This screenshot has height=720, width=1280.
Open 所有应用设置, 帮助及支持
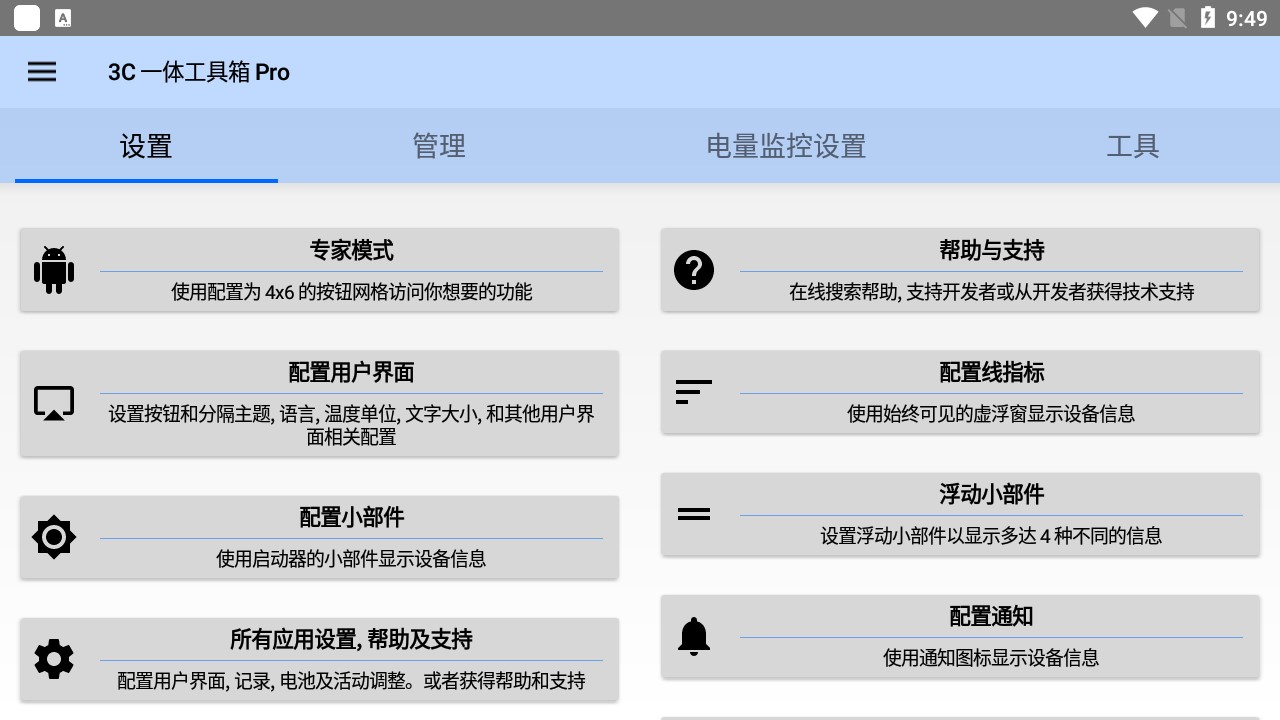[319, 659]
